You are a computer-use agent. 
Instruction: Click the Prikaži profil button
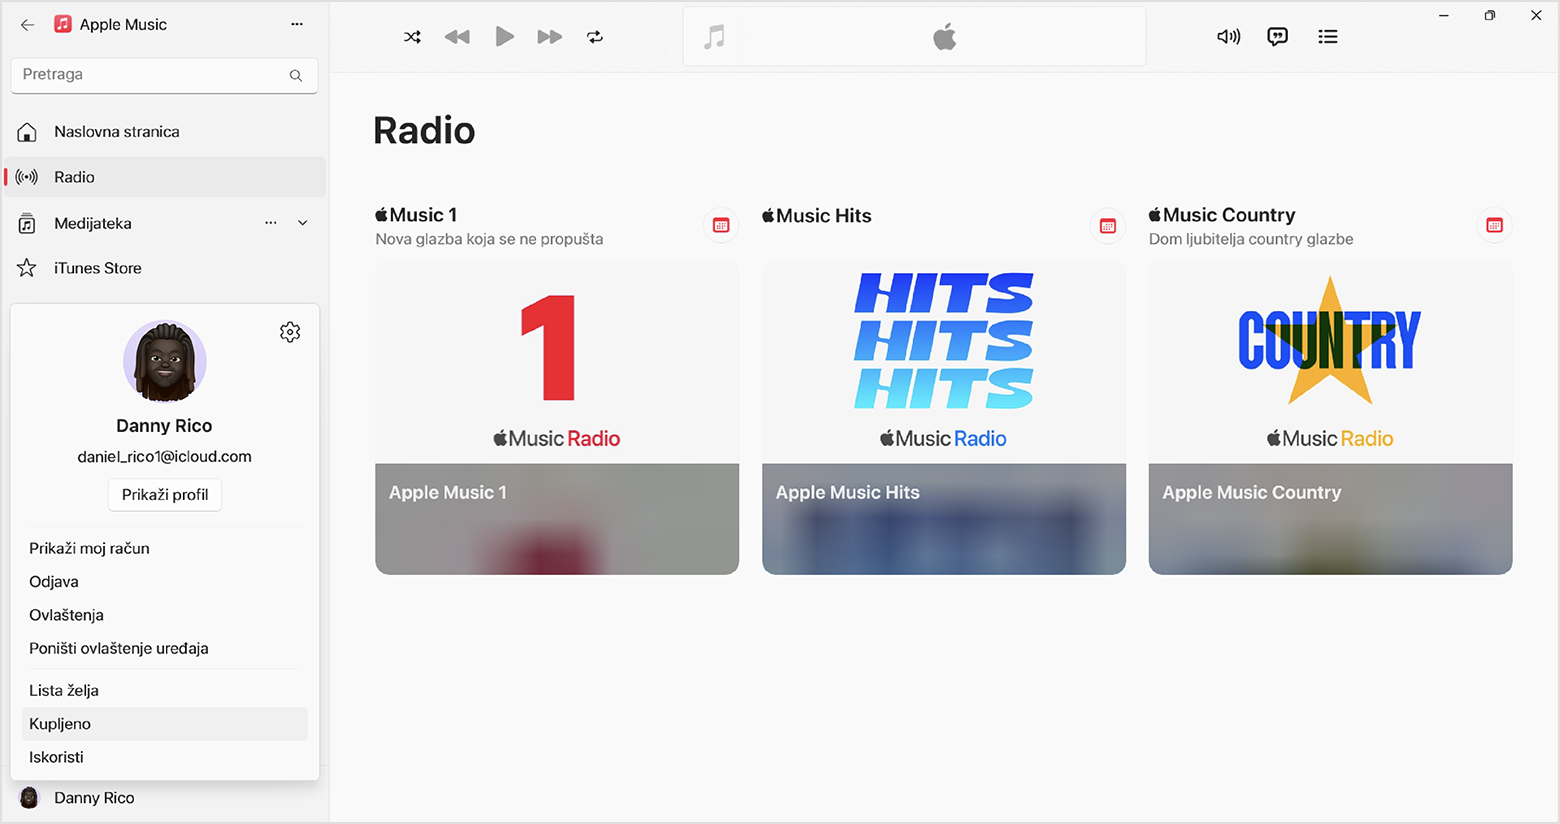(x=164, y=494)
